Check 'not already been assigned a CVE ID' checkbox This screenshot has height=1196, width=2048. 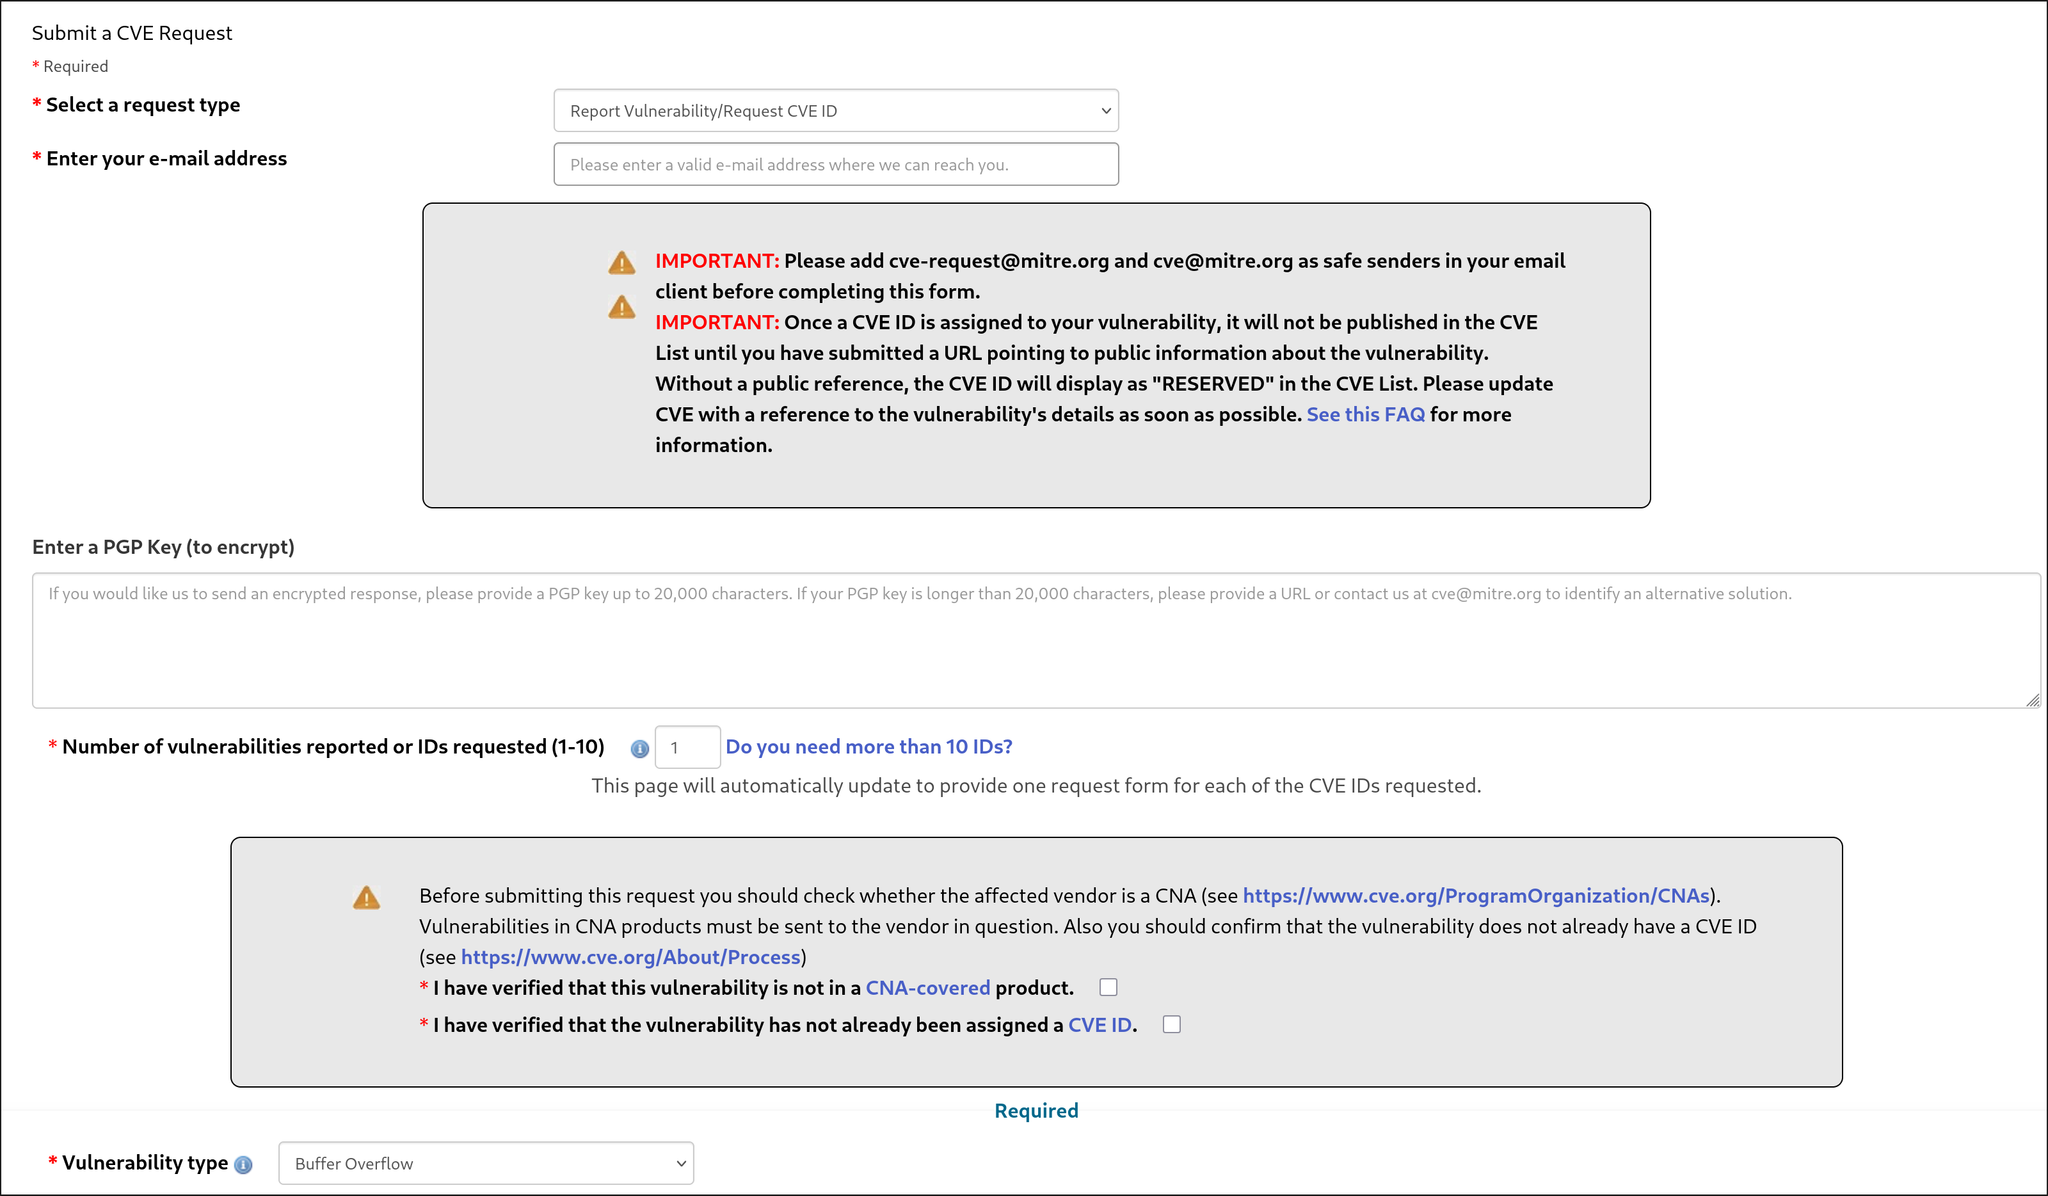(x=1172, y=1024)
